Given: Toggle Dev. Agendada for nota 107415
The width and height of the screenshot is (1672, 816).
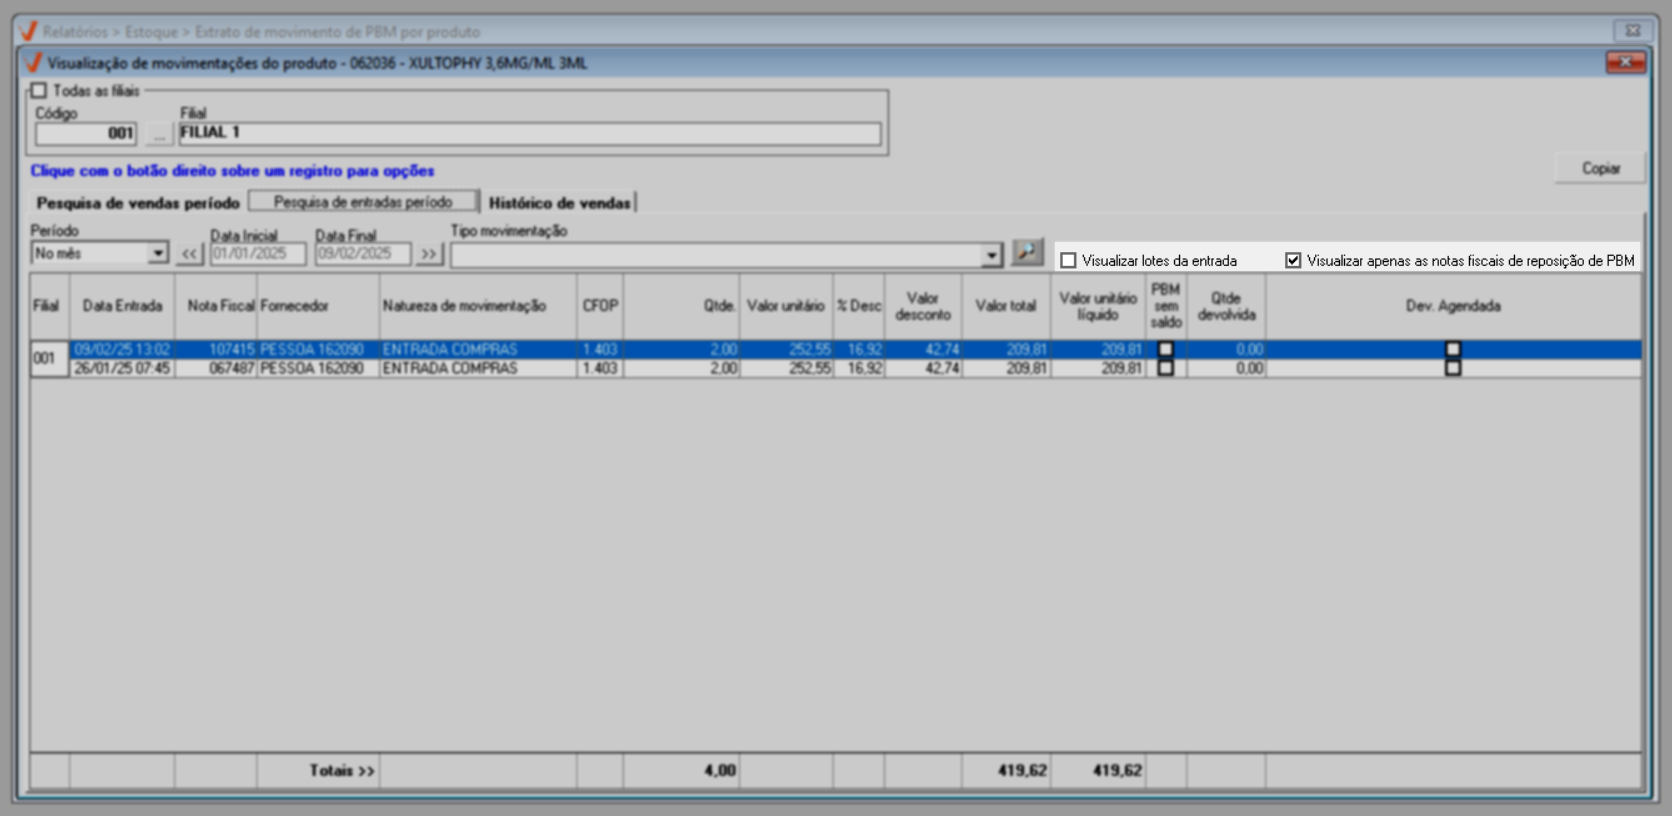Looking at the screenshot, I should click(x=1453, y=350).
